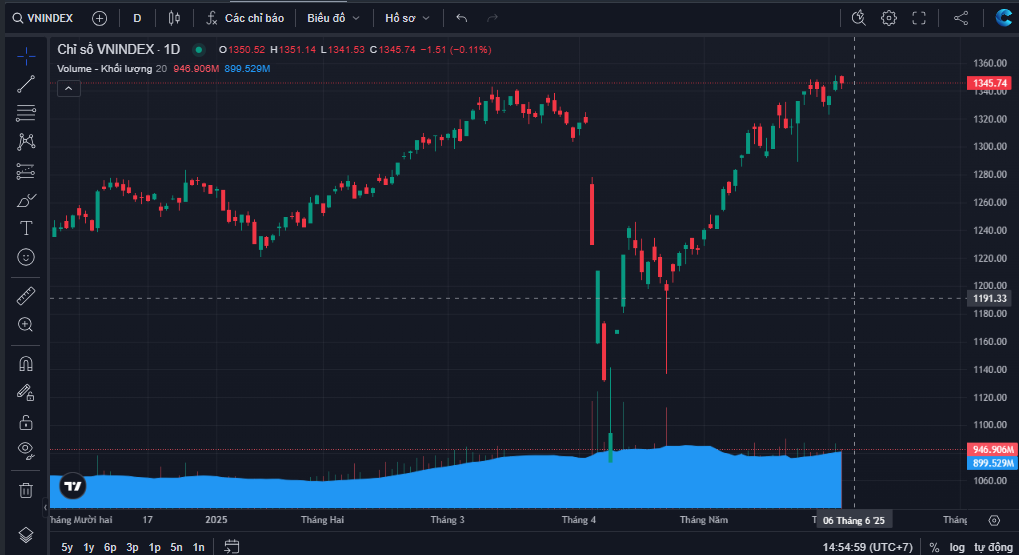
Task: Select the ruler measure tool
Action: click(x=26, y=296)
